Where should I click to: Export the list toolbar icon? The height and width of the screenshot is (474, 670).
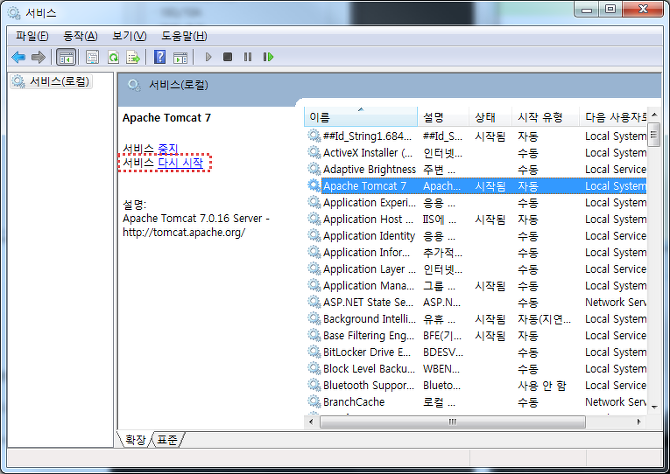tap(133, 57)
